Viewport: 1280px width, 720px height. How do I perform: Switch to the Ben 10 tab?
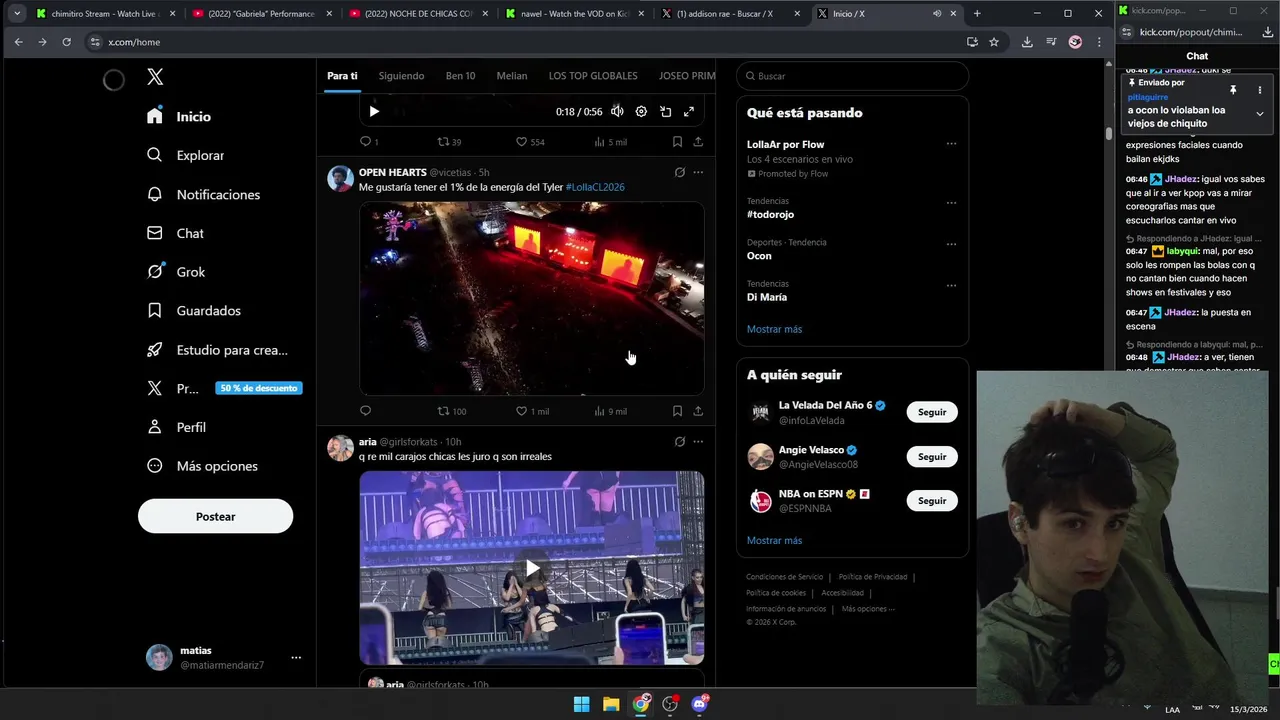pyautogui.click(x=460, y=76)
